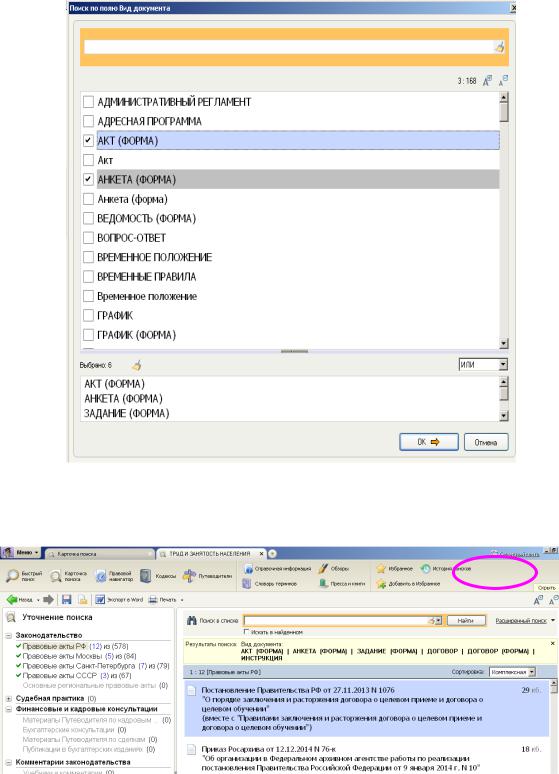Click the Печать printer icon

coord(153,600)
